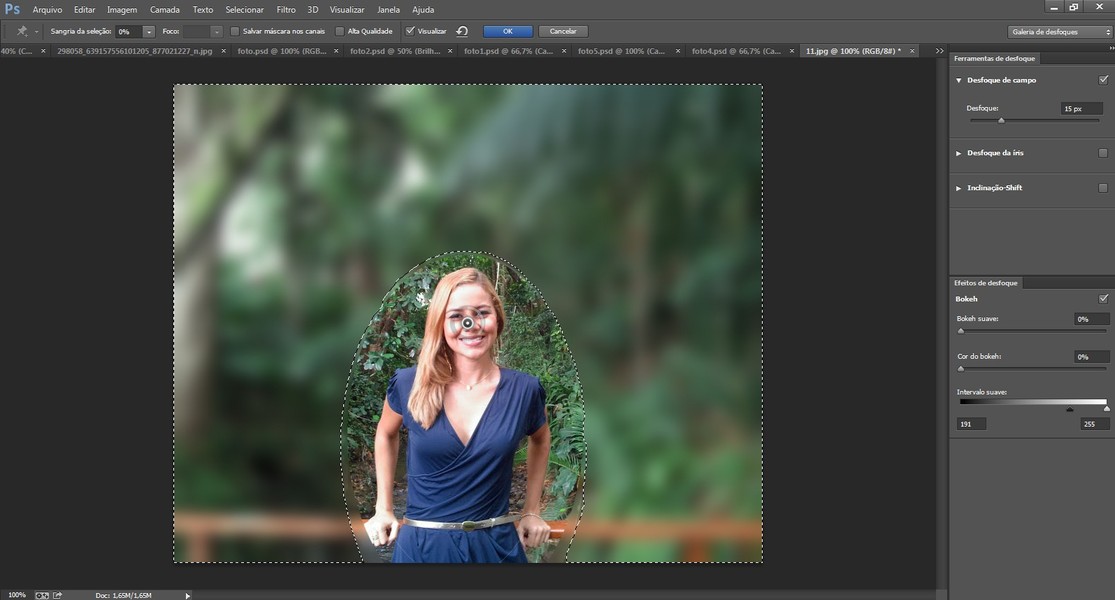Close the 298058 jpg document tab
The height and width of the screenshot is (600, 1115).
(223, 51)
